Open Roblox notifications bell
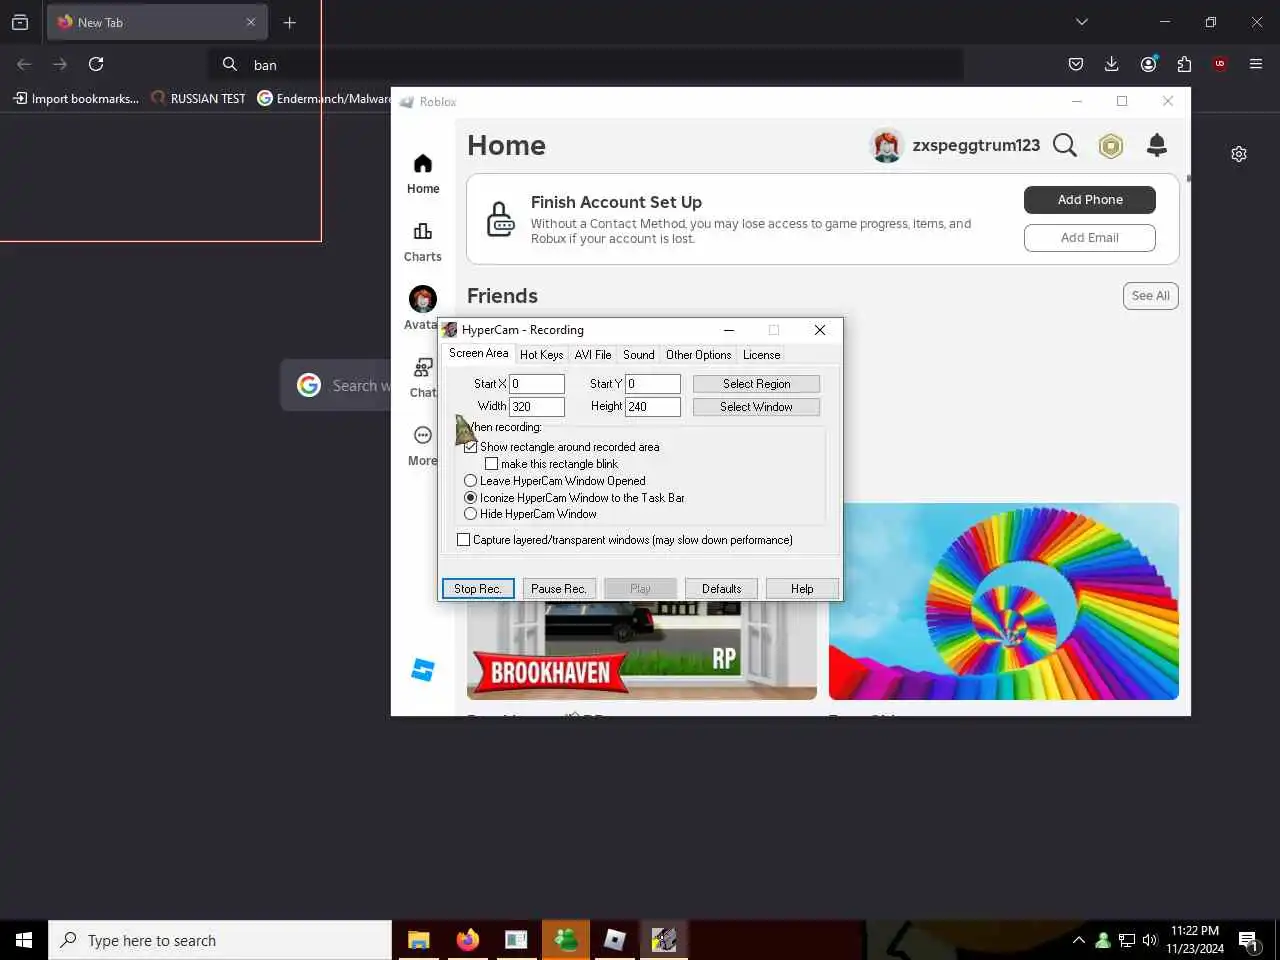The height and width of the screenshot is (960, 1280). [x=1157, y=145]
